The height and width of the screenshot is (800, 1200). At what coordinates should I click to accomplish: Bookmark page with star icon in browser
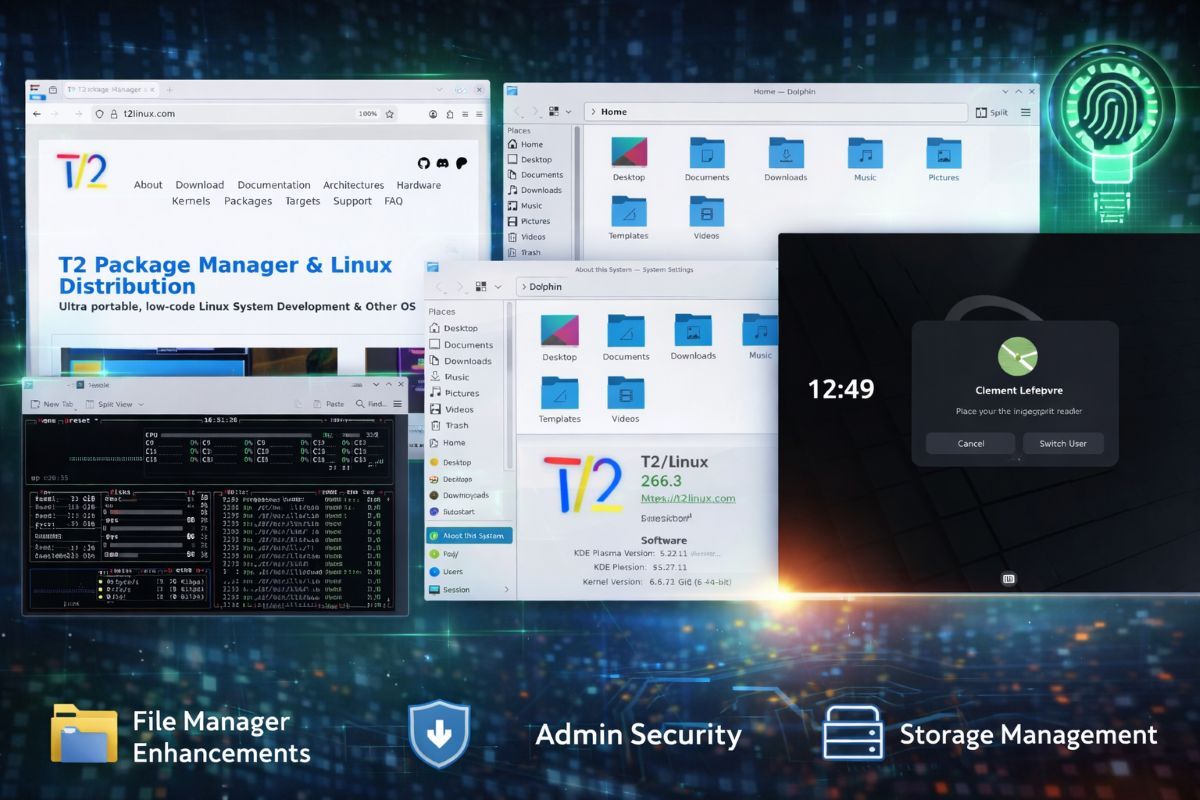click(x=389, y=114)
